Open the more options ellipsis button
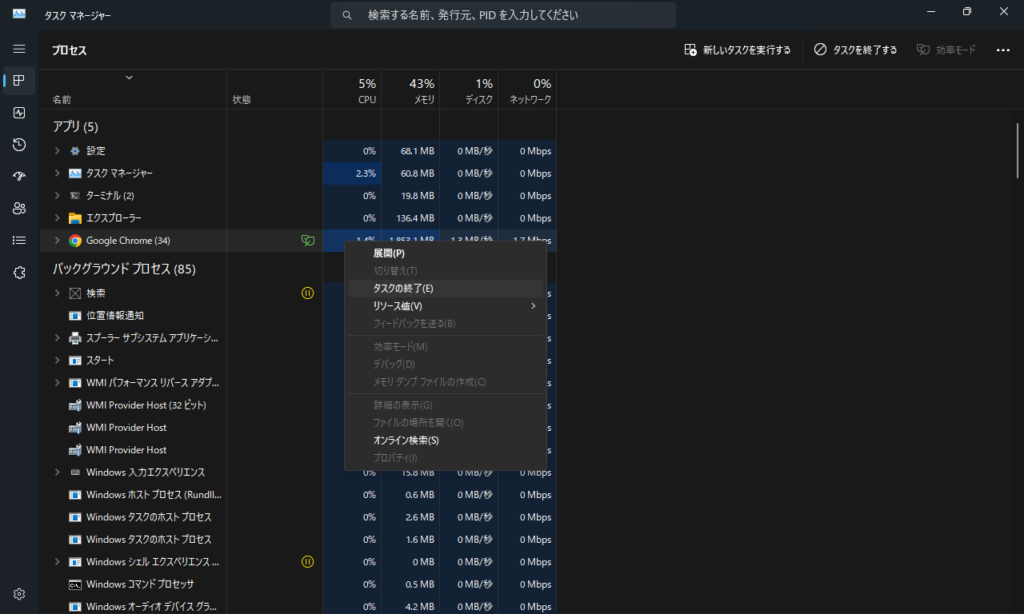Viewport: 1024px width, 614px height. (x=1003, y=50)
